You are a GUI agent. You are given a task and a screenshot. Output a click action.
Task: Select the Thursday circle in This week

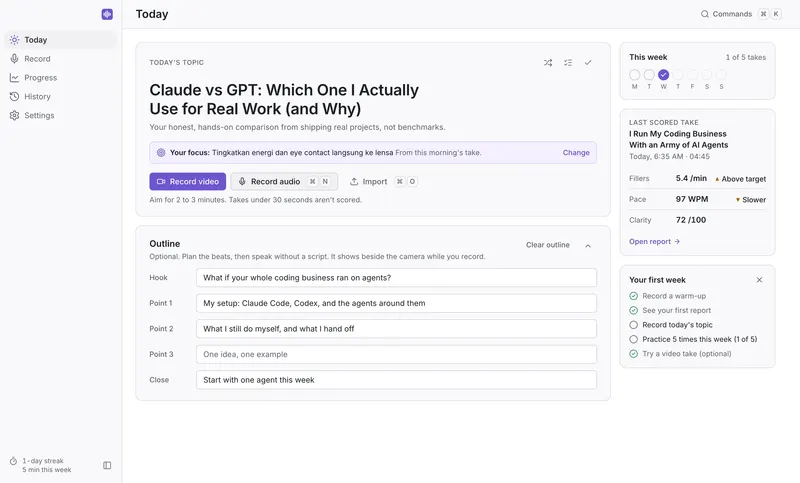click(678, 75)
